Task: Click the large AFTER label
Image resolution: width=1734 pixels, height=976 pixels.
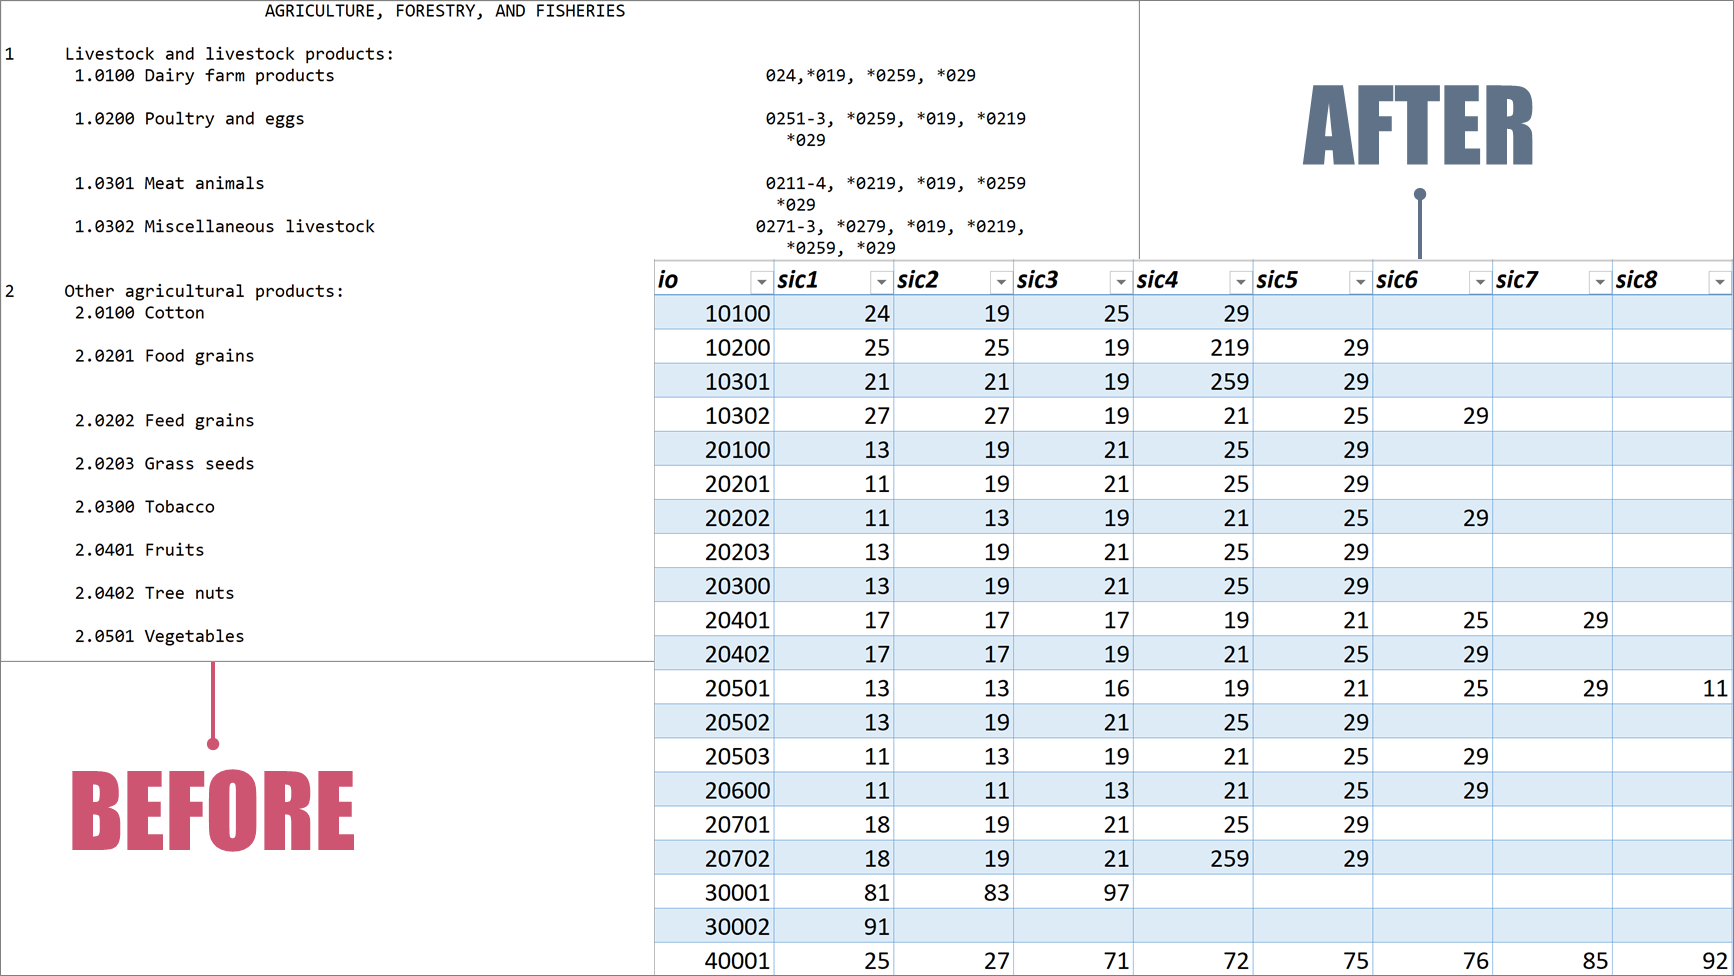Action: (x=1418, y=126)
